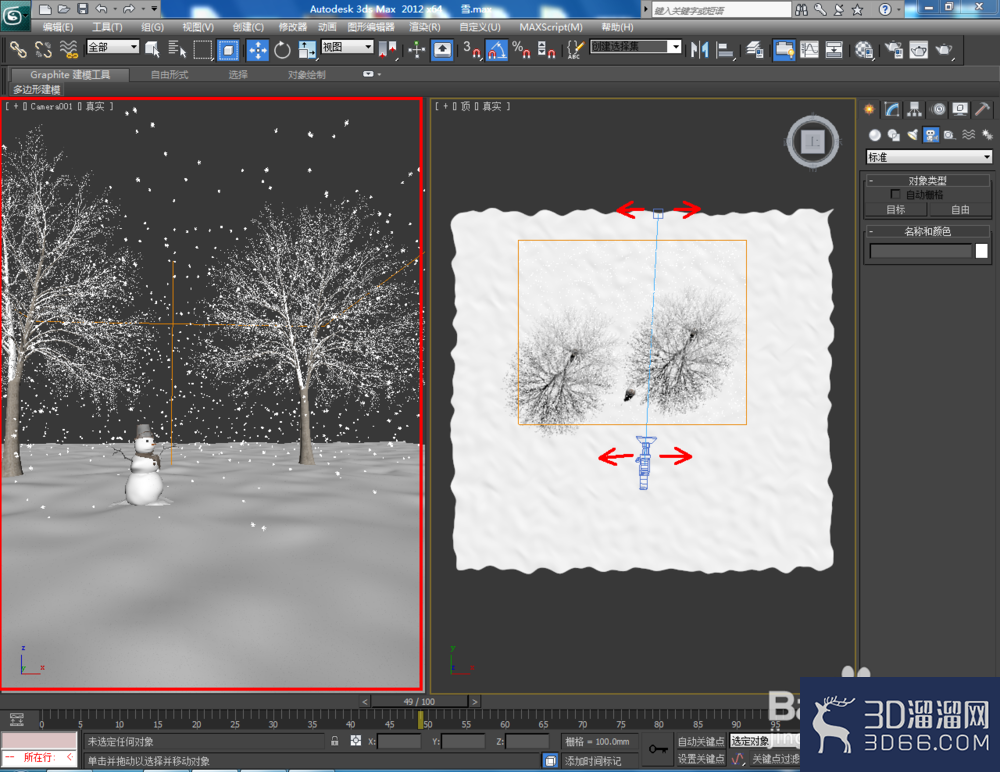Open the reference coordinate system dropdown 视图

[x=347, y=47]
